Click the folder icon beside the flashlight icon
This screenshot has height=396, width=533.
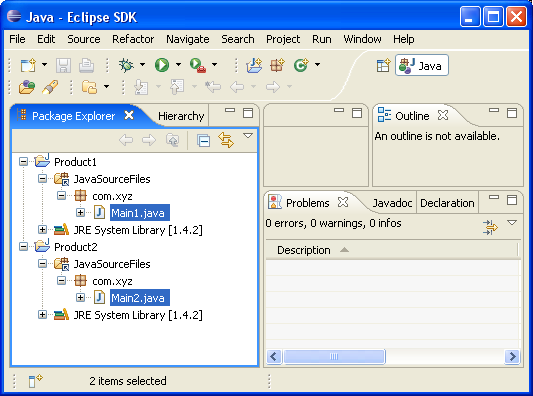pos(89,87)
